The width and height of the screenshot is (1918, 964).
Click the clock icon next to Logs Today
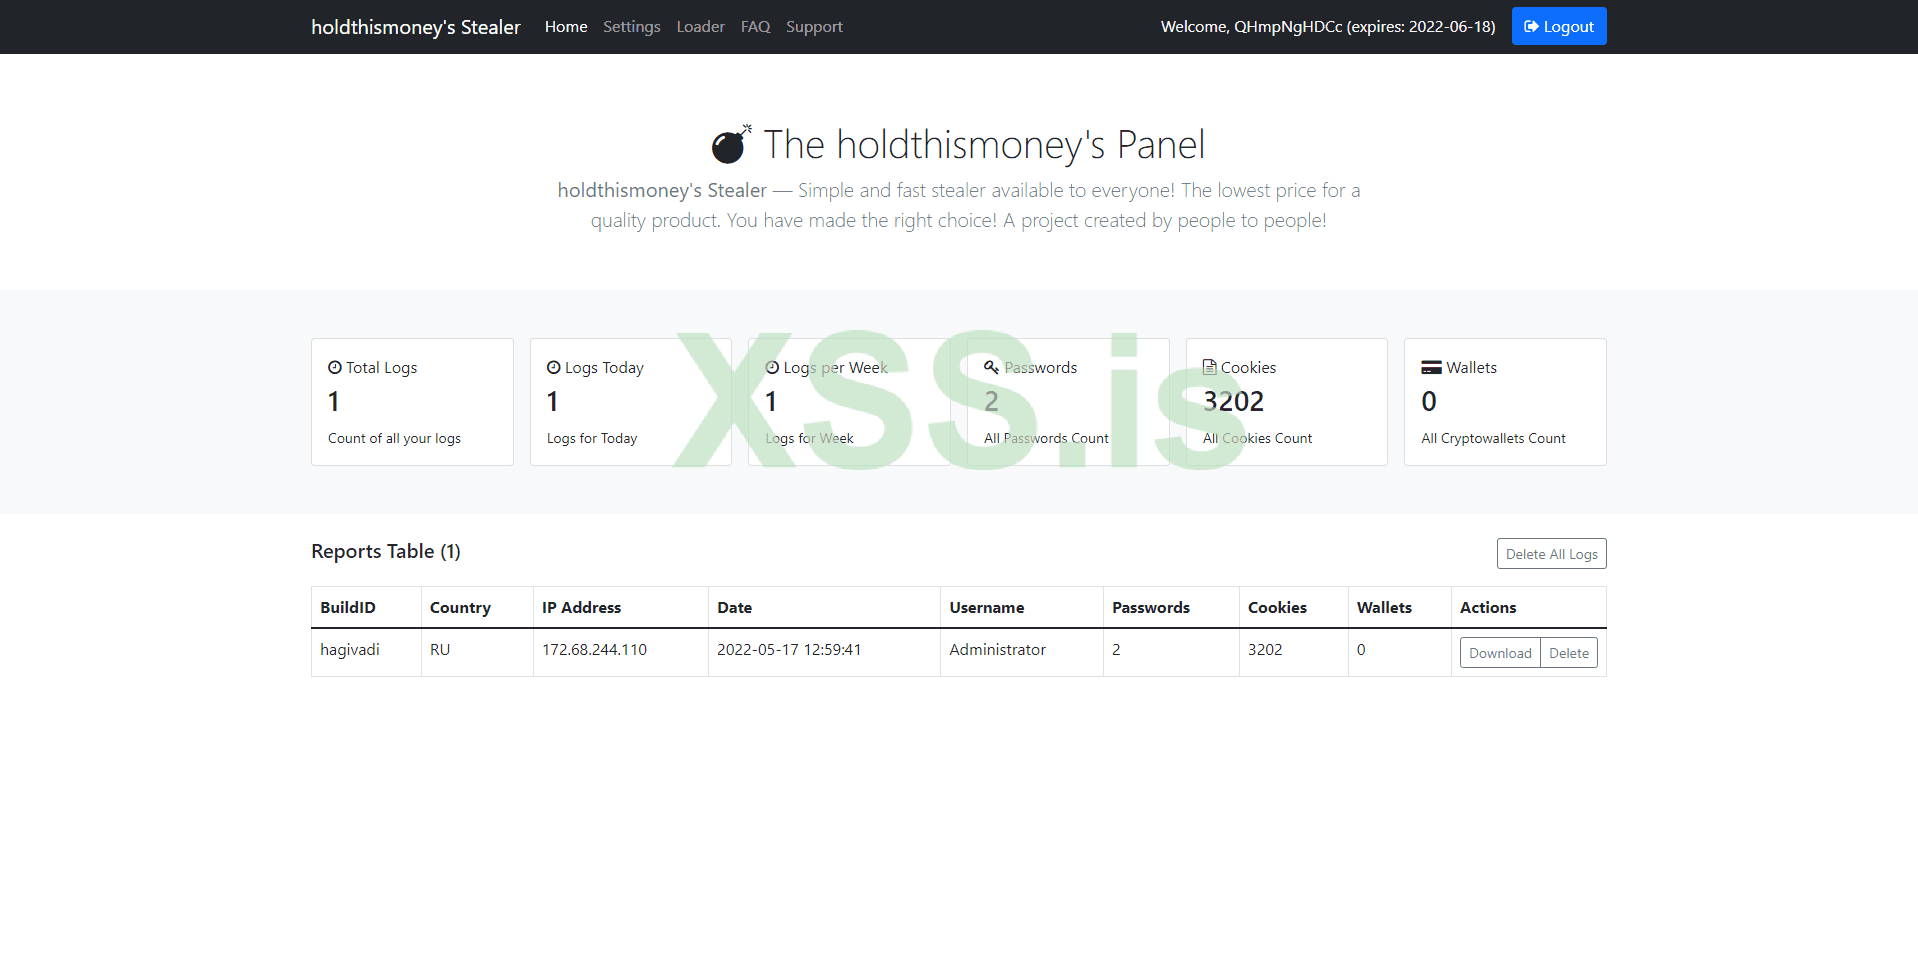click(554, 367)
